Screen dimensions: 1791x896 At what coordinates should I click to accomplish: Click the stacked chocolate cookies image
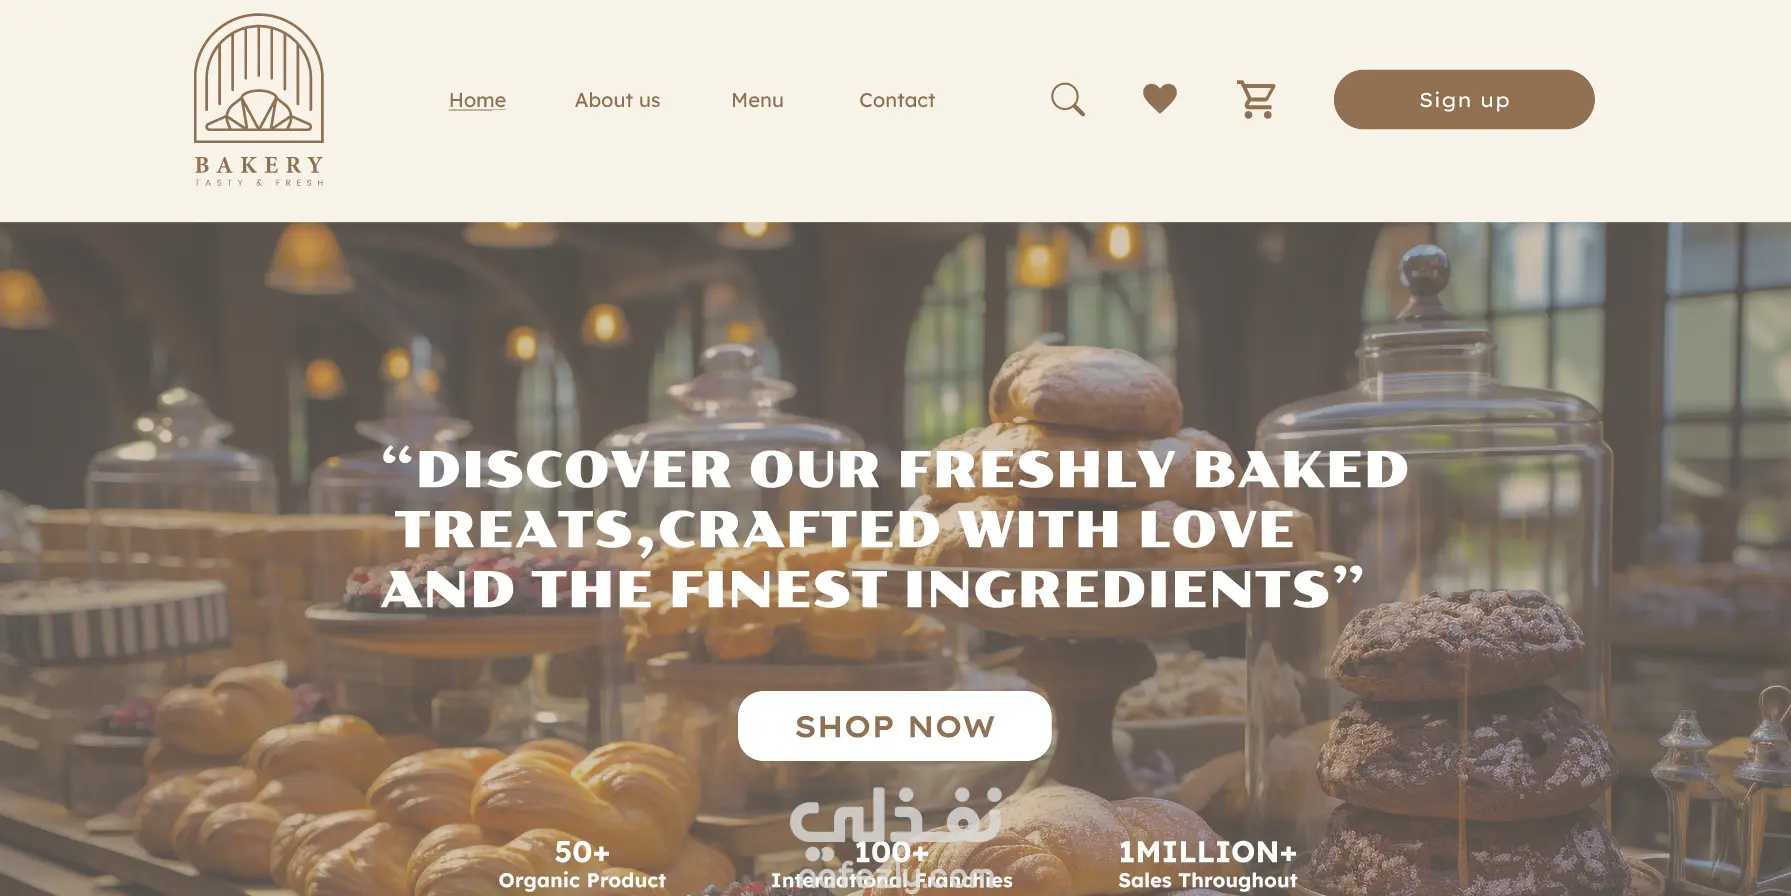(x=1465, y=740)
